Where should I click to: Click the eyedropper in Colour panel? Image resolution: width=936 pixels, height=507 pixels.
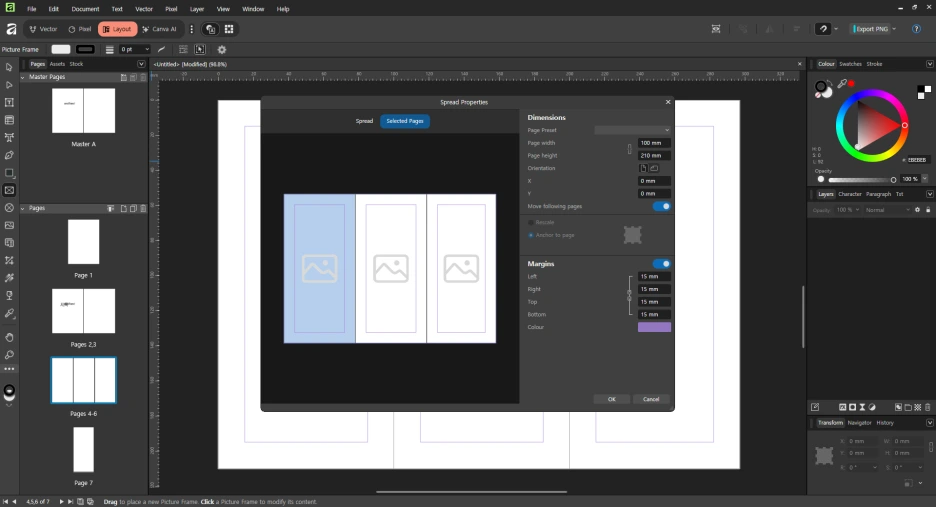[842, 84]
